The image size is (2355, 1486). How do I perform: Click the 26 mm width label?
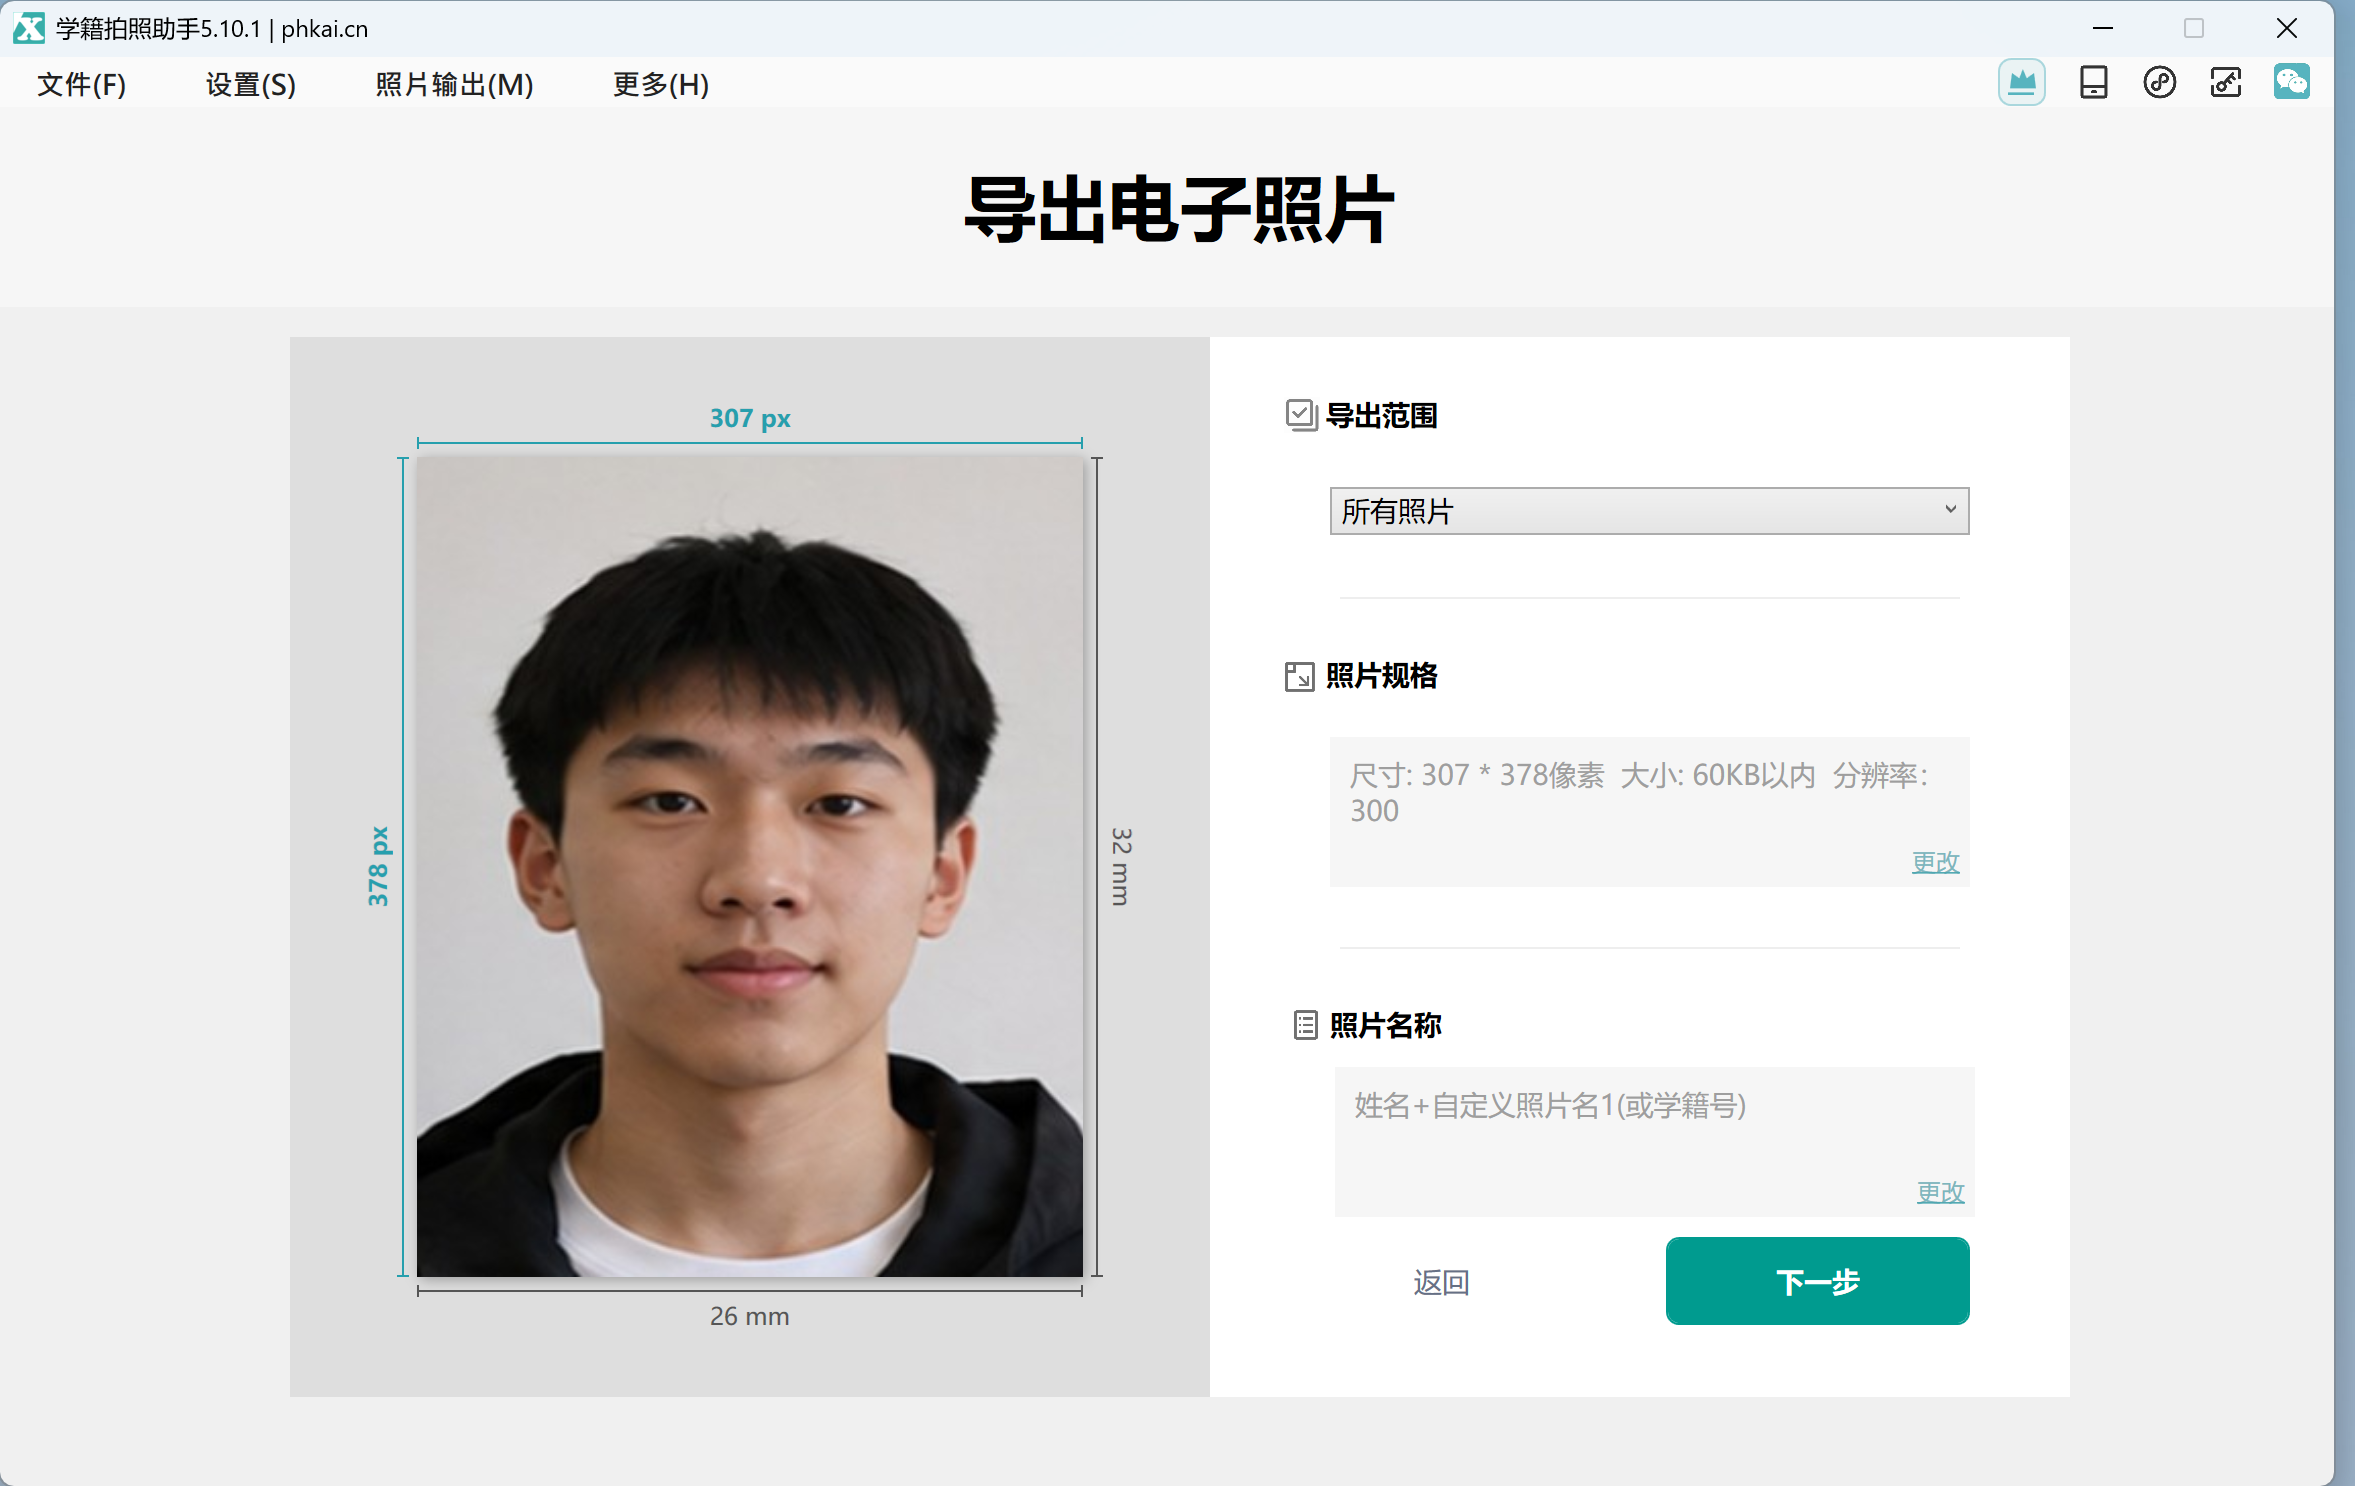749,1316
